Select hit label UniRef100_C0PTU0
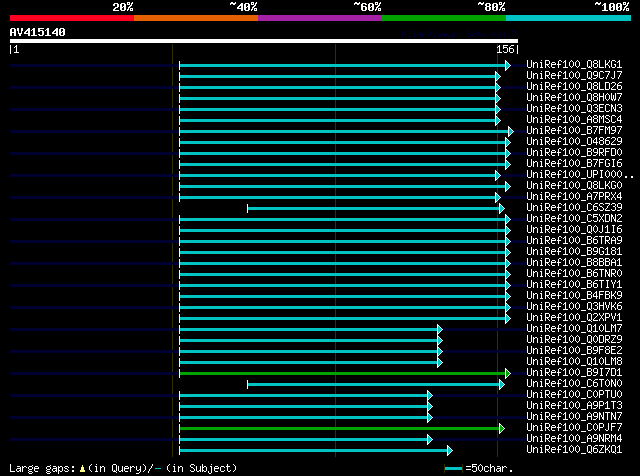This screenshot has height=476, width=640. 574,395
